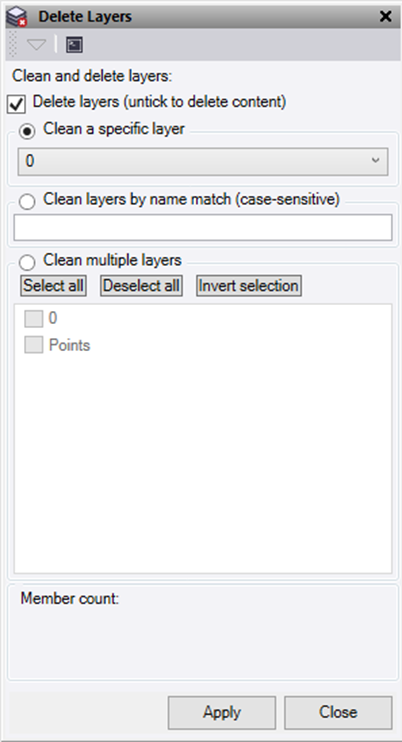Viewport: 402px width, 742px height.
Task: Click the Invert selection button
Action: pos(249,286)
